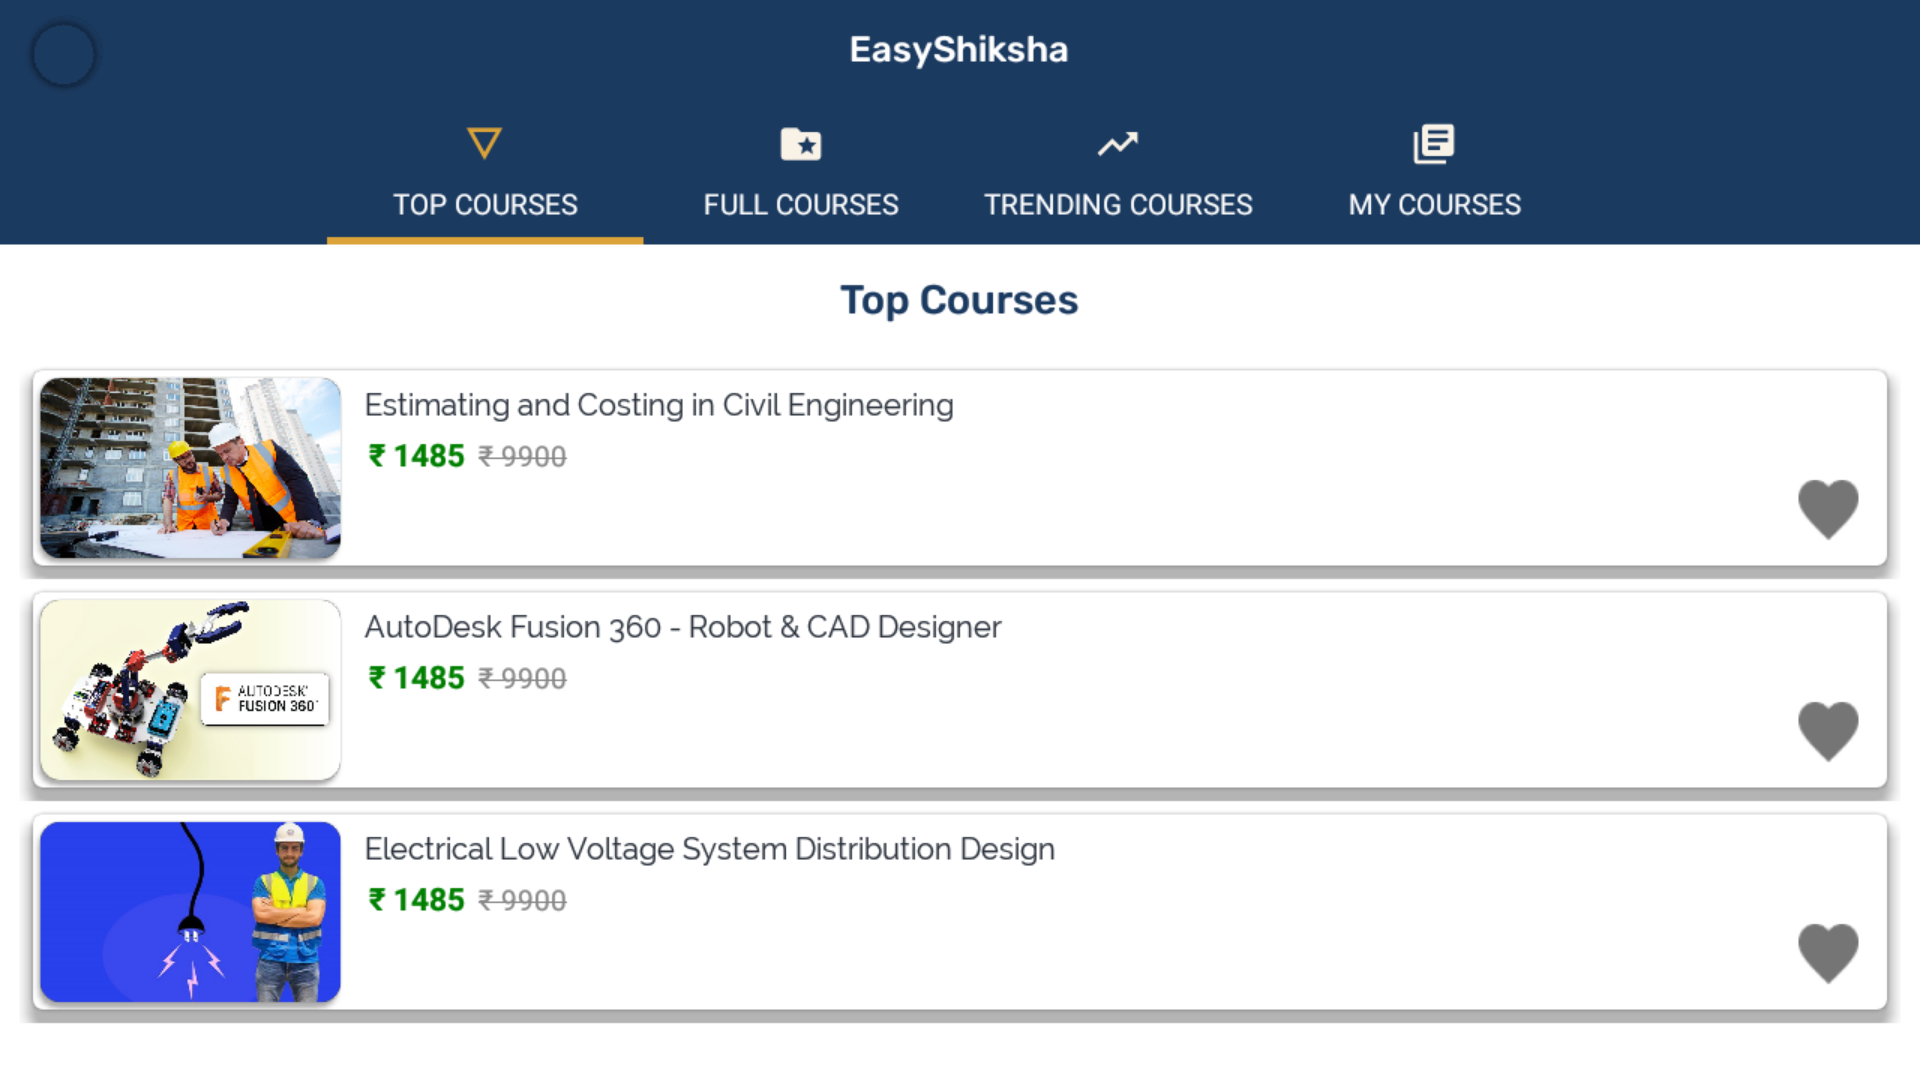Favorite the AutoDesk Fusion 360 course
The width and height of the screenshot is (1920, 1080).
pos(1829,731)
